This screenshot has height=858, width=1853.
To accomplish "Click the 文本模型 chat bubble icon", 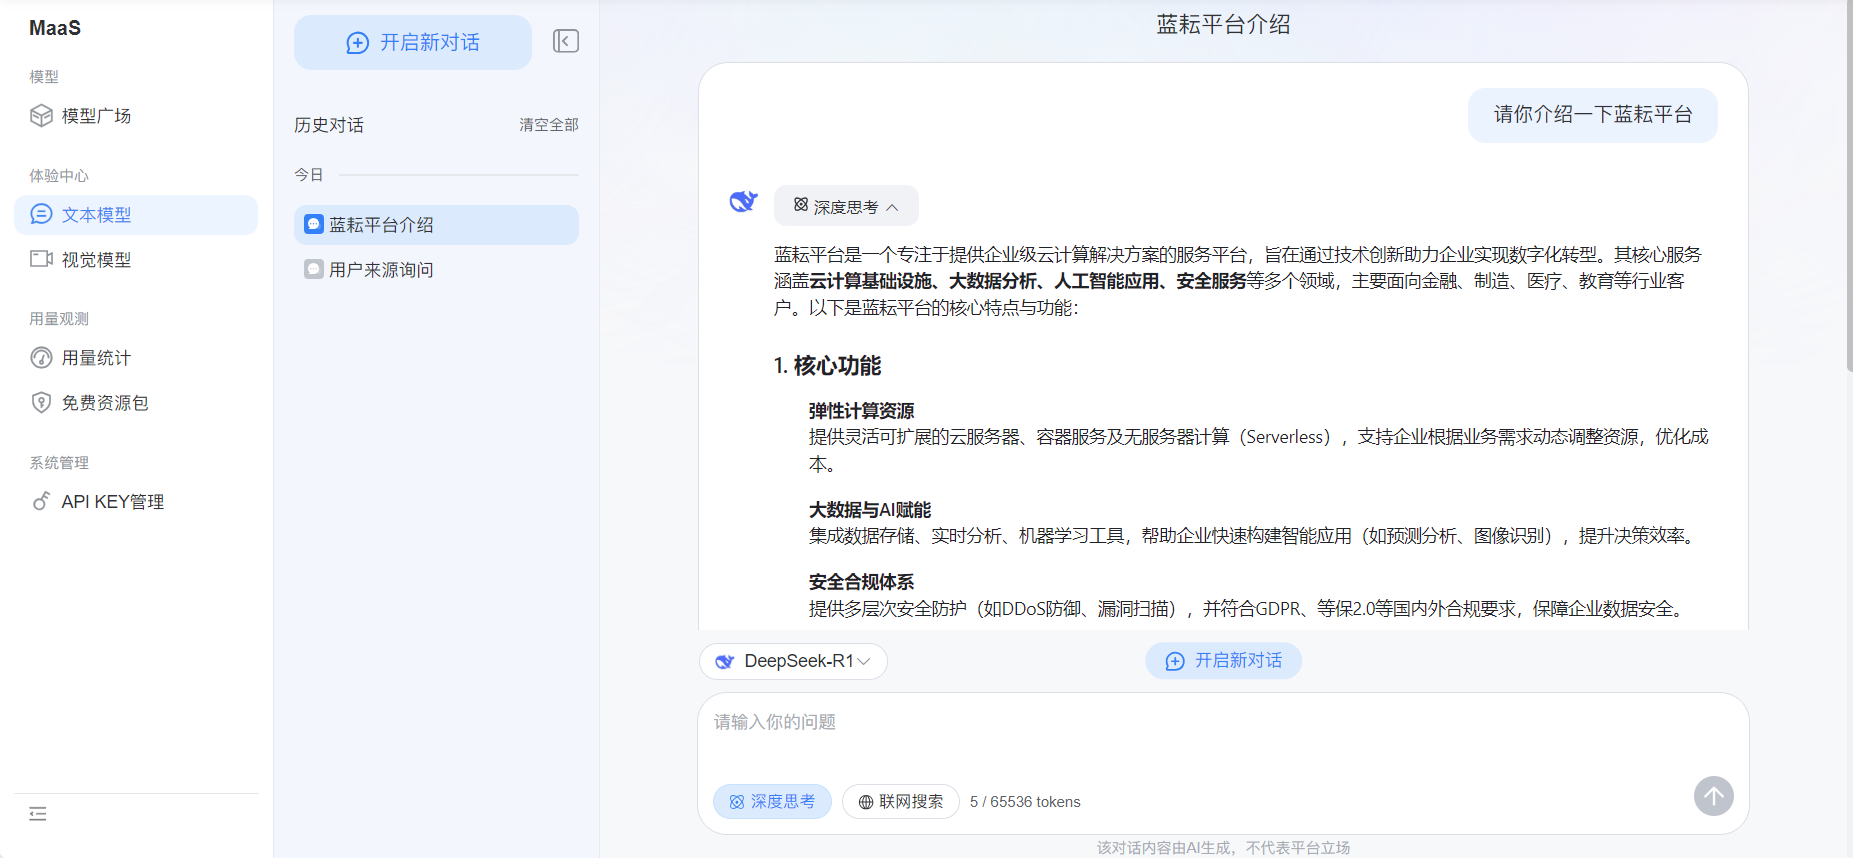I will [x=41, y=214].
